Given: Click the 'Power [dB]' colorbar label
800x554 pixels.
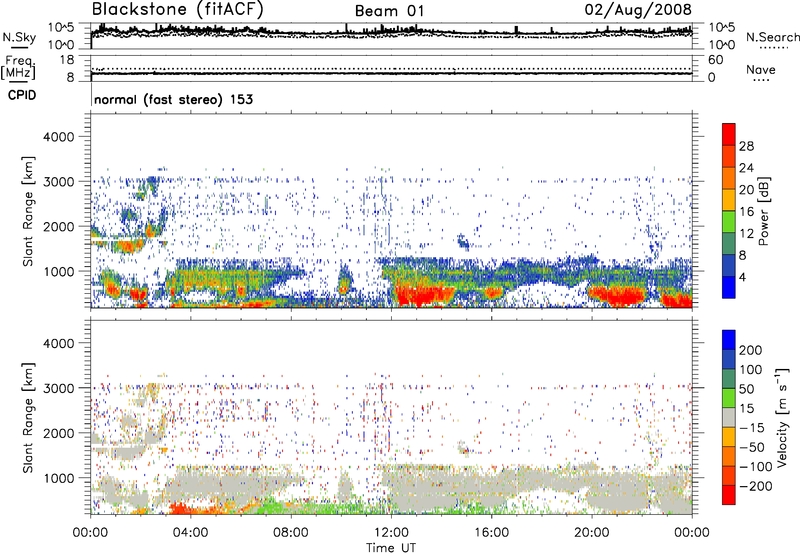Looking at the screenshot, I should click(763, 211).
